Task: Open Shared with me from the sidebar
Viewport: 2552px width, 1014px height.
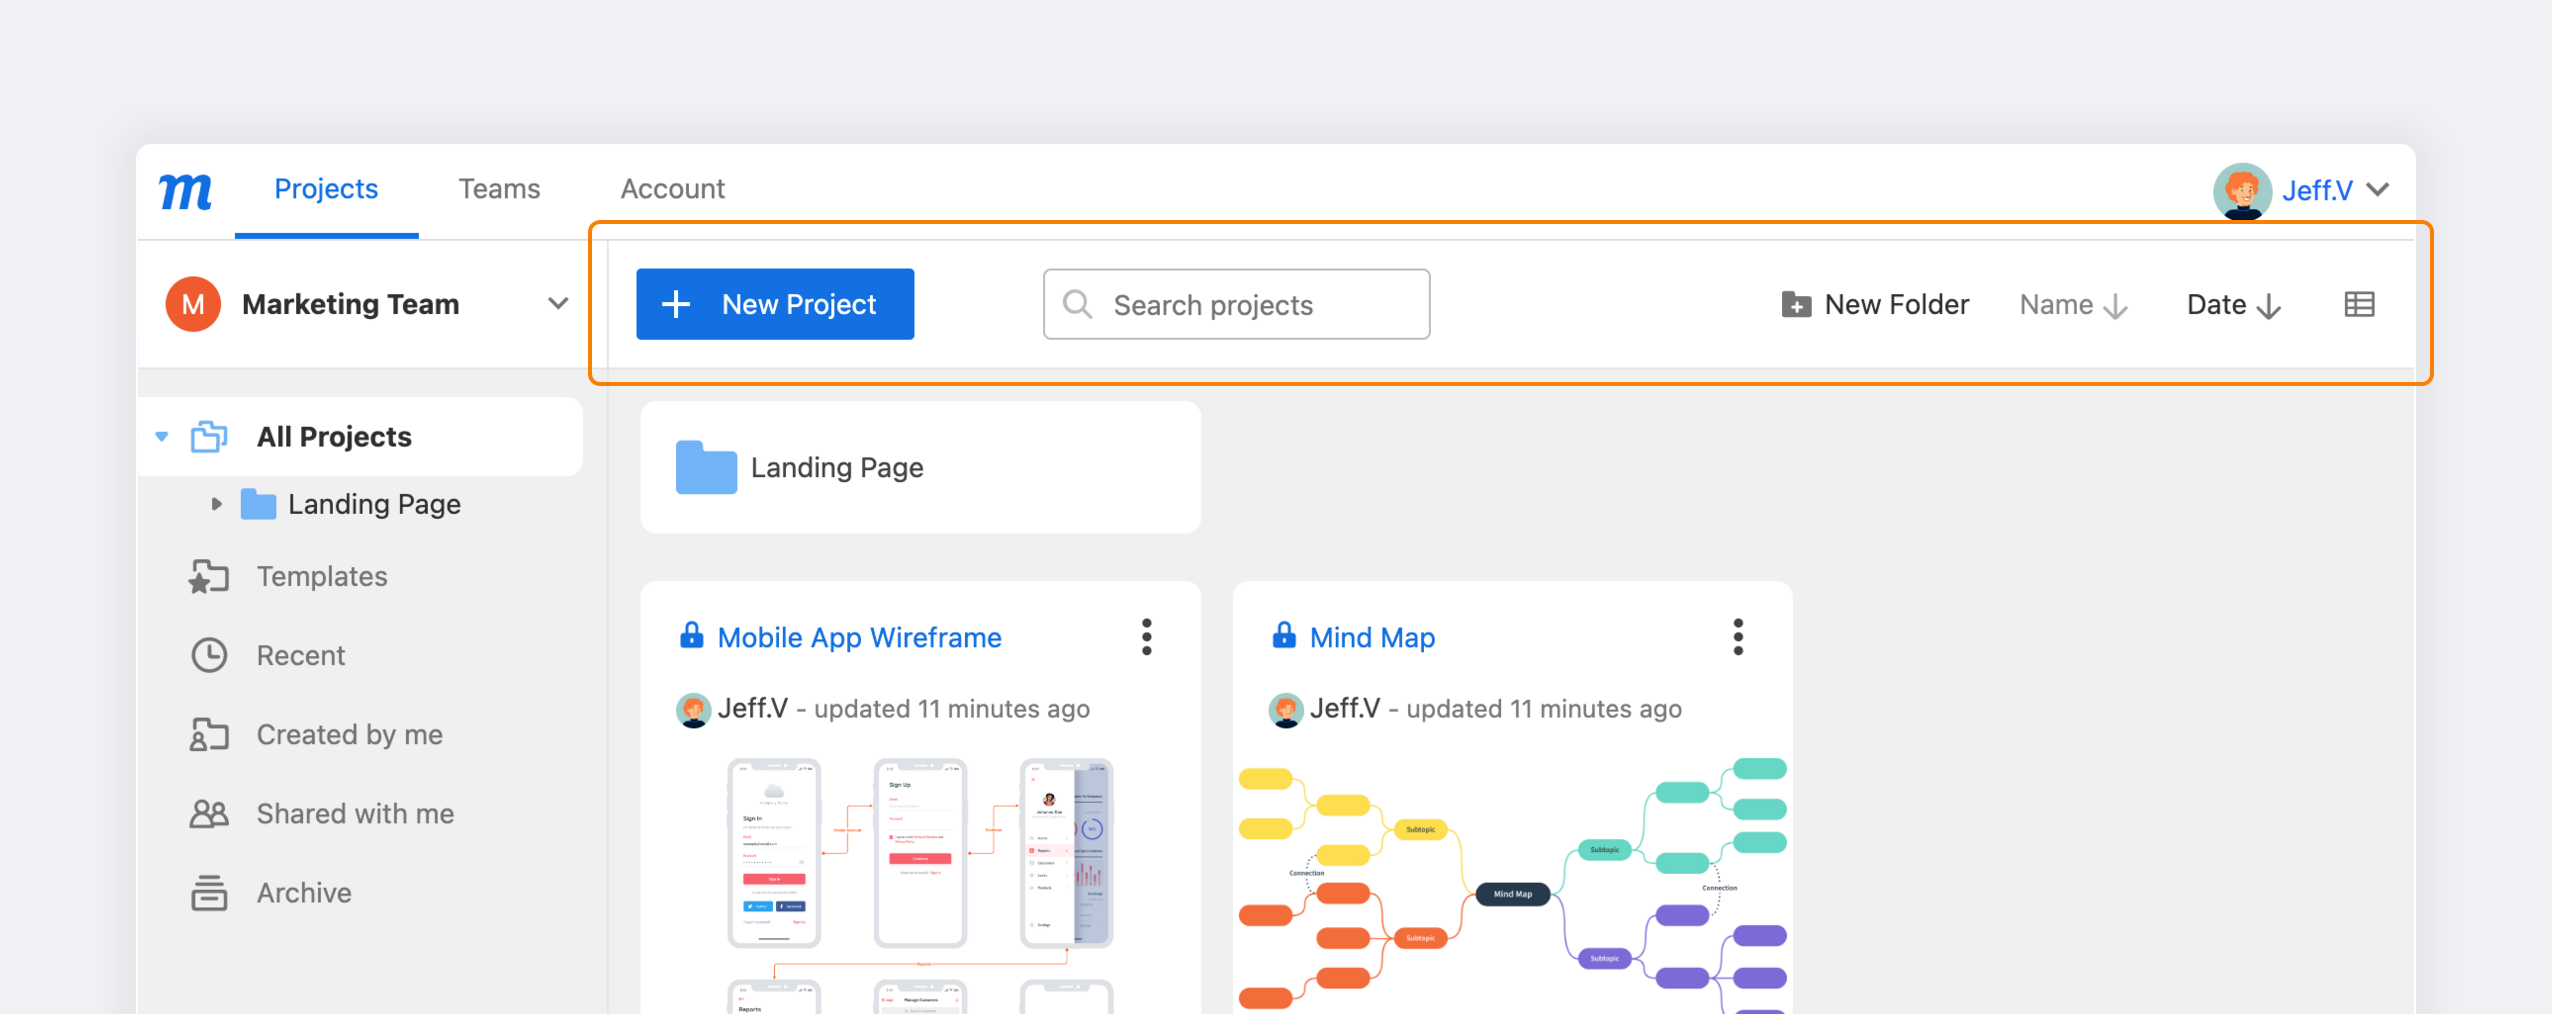Action: click(354, 813)
